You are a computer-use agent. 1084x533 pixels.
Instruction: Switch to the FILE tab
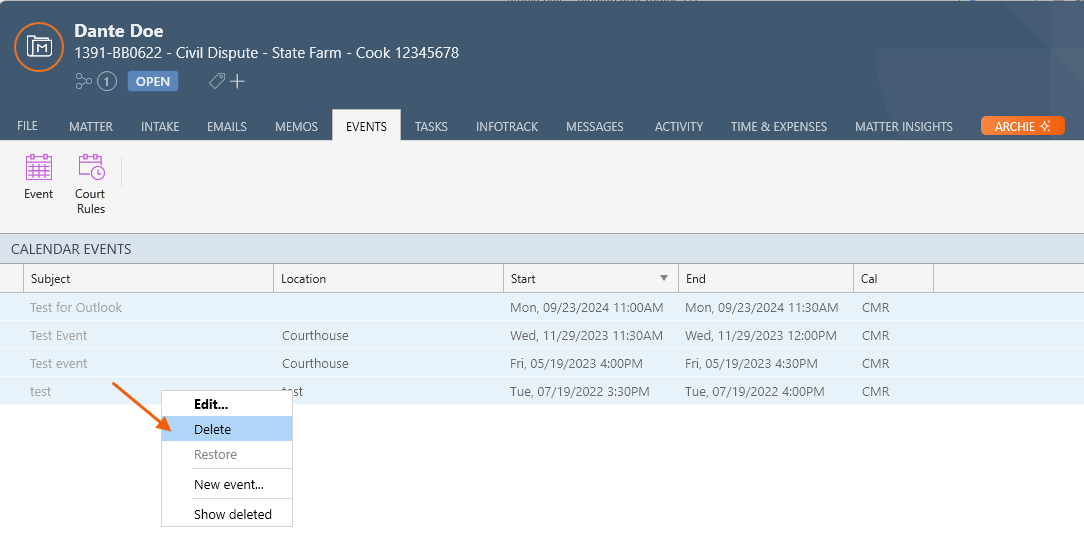[27, 126]
